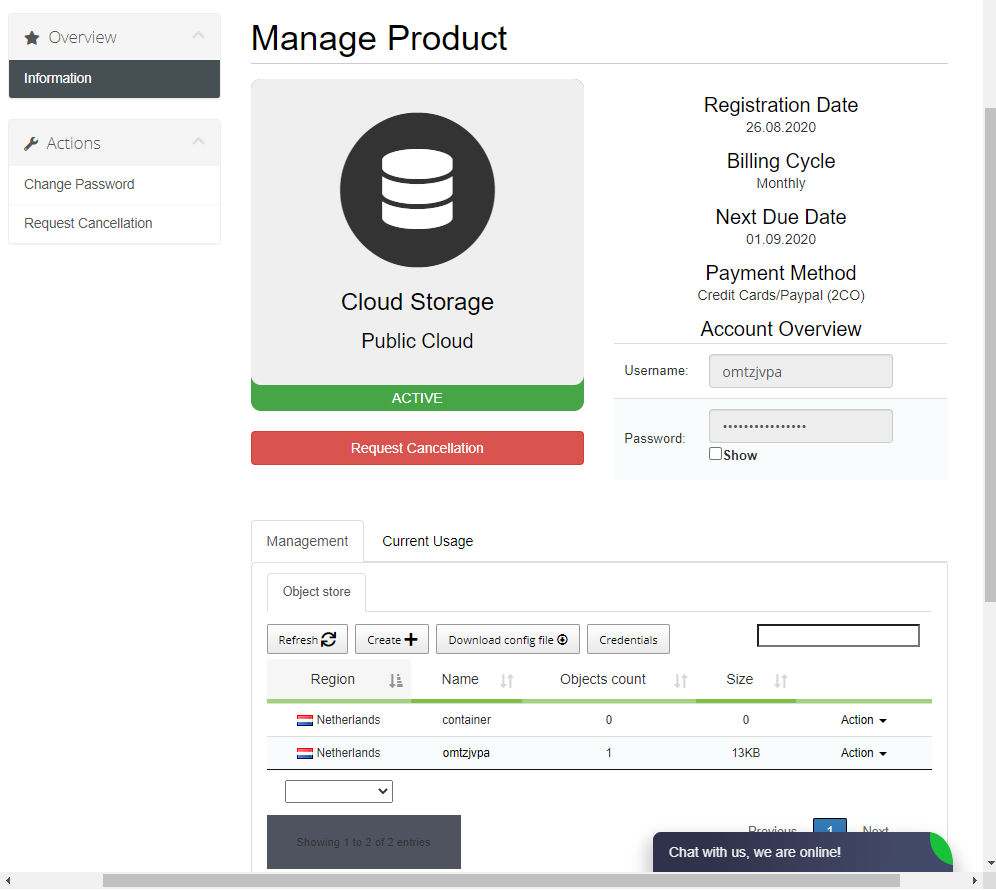996x890 pixels.
Task: Collapse the Actions sidebar panel chevron
Action: point(198,142)
